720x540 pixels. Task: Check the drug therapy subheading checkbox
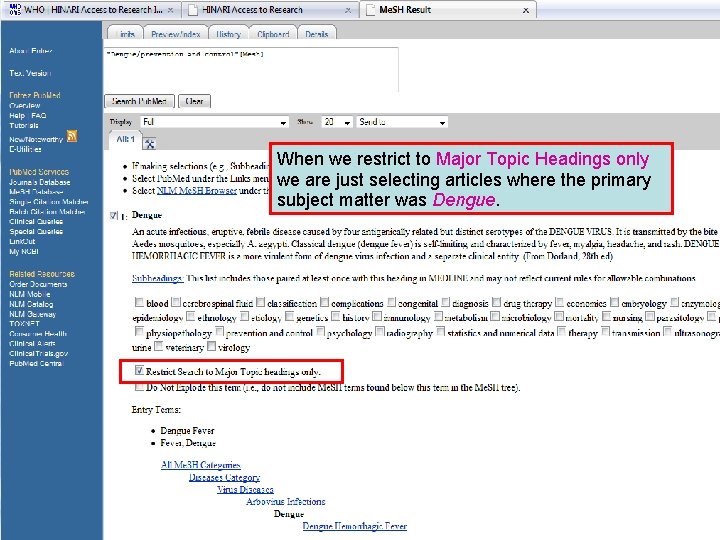tap(496, 302)
